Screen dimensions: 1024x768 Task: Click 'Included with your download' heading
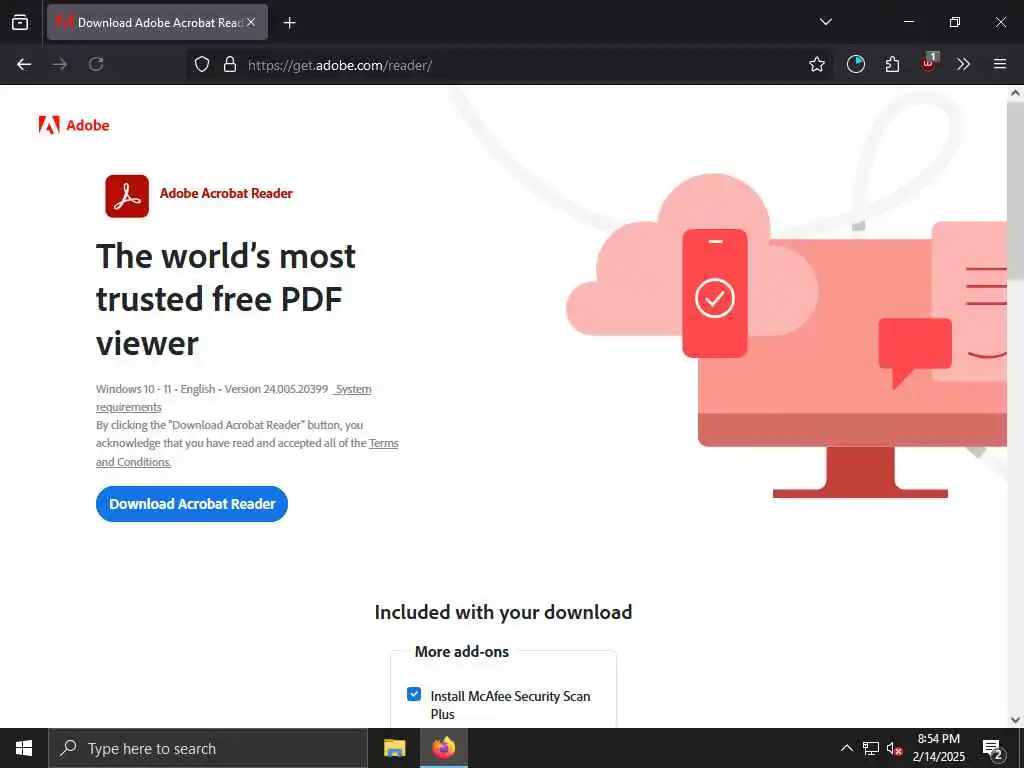click(504, 612)
